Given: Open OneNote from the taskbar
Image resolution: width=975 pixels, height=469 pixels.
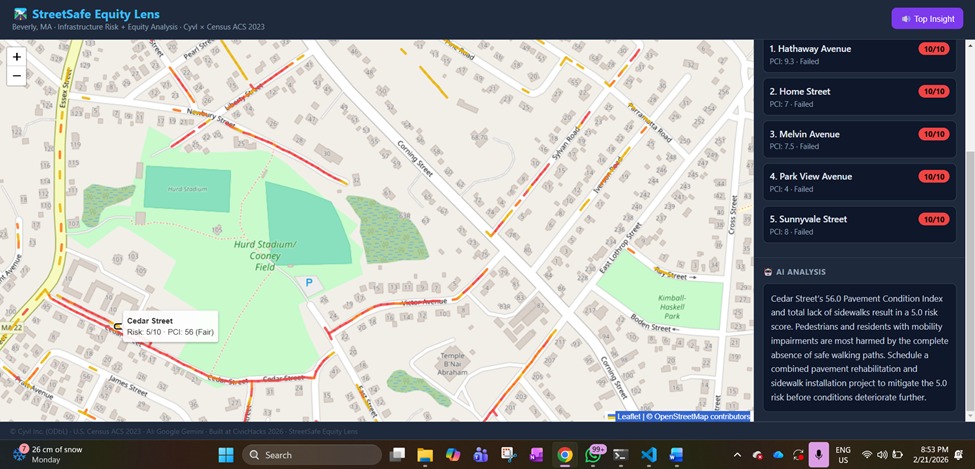Looking at the screenshot, I should (536, 455).
